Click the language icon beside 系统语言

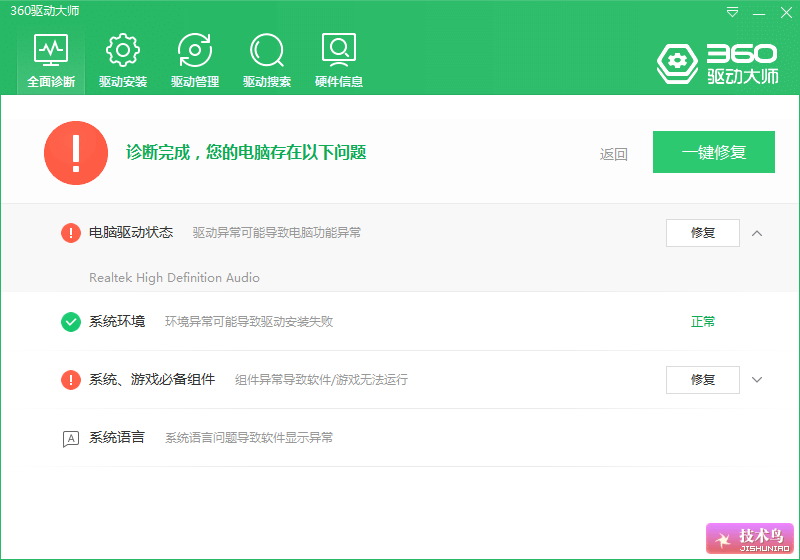click(71, 439)
